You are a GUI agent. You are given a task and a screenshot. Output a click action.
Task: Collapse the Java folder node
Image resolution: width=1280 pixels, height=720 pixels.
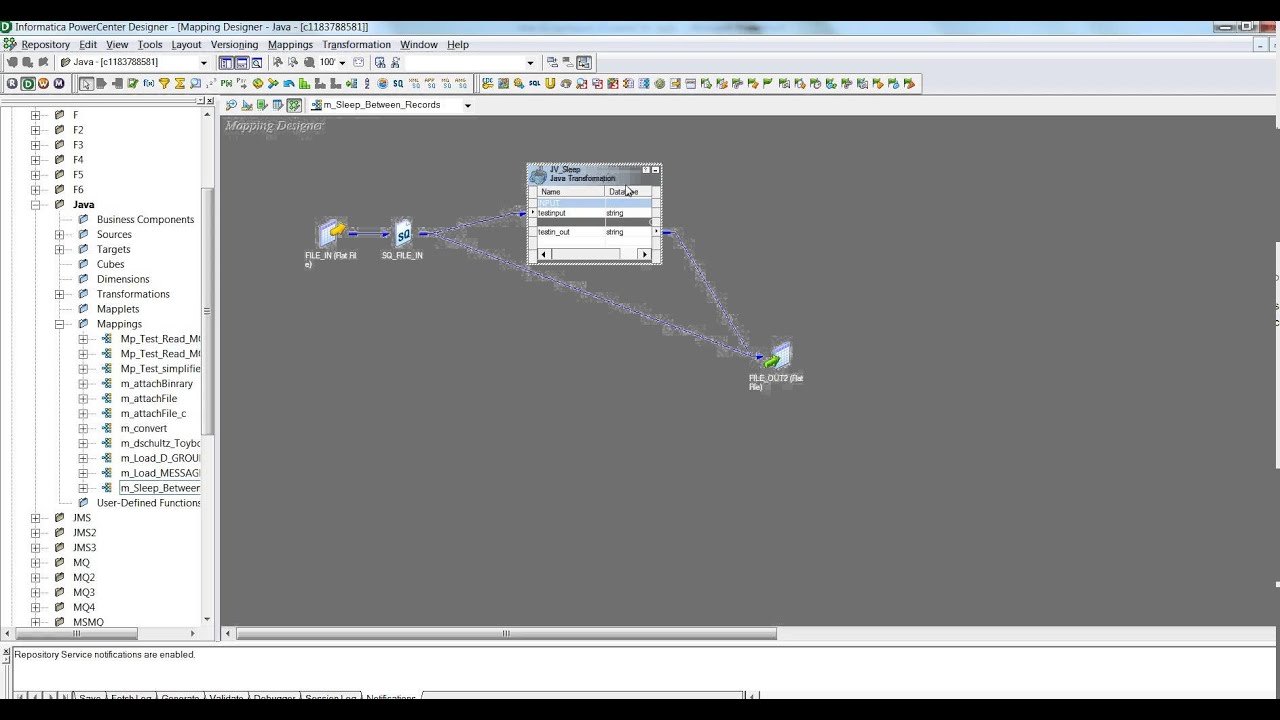tap(35, 205)
